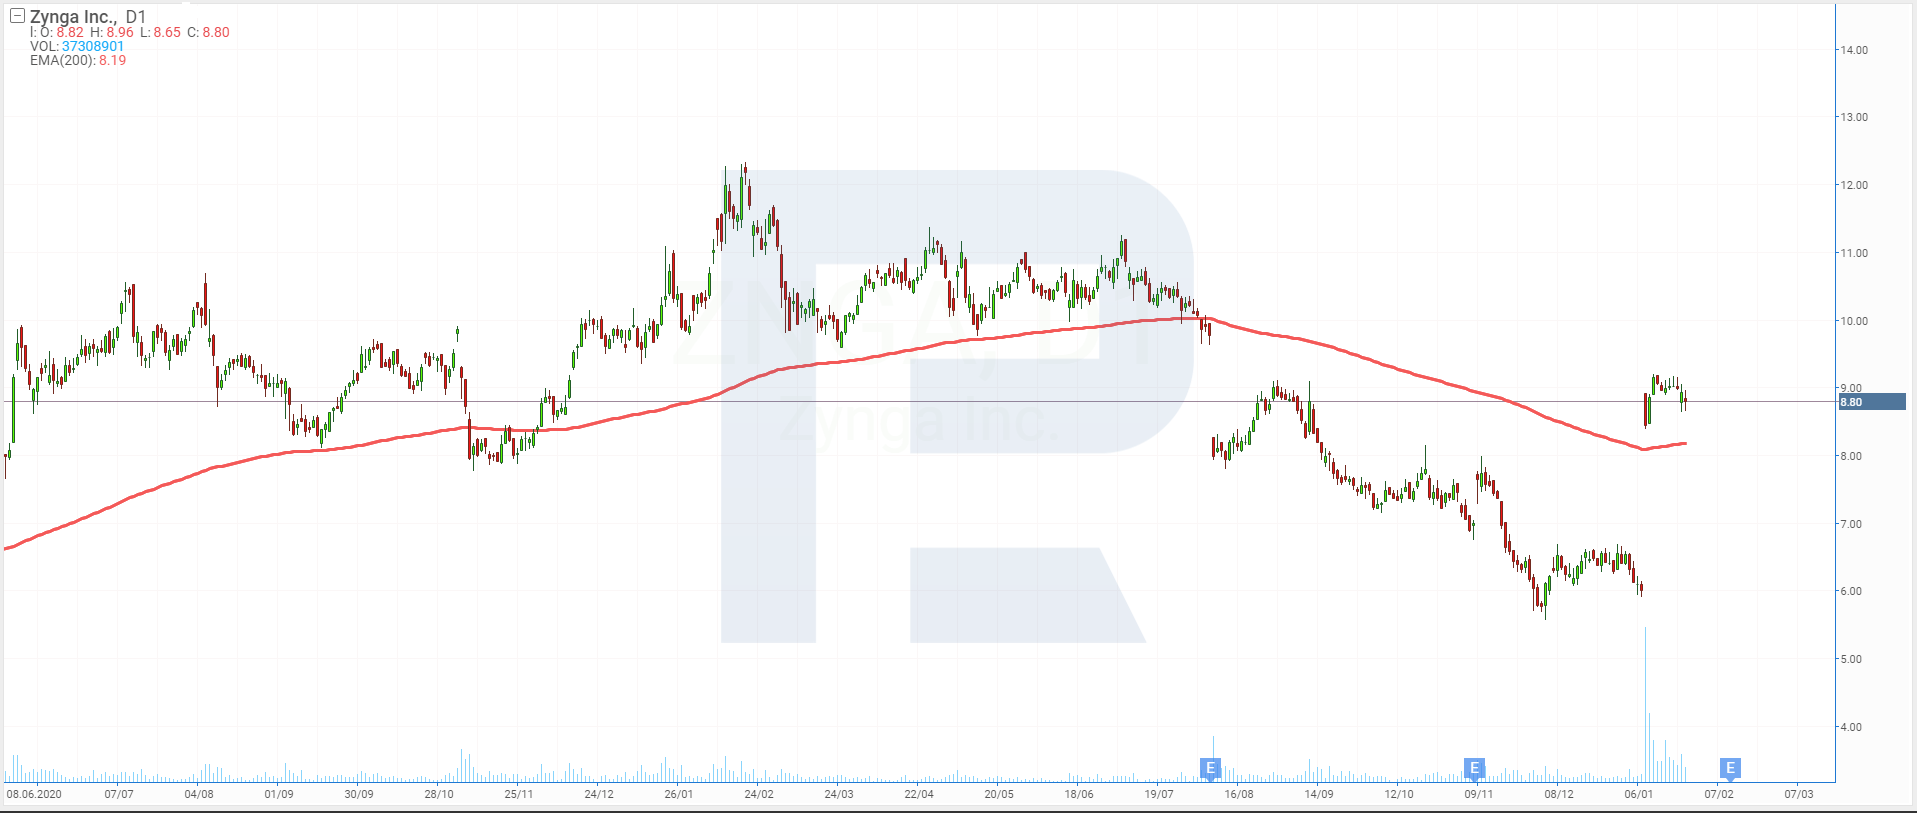1917x813 pixels.
Task: Click the 4.00 price axis label
Action: [x=1851, y=727]
